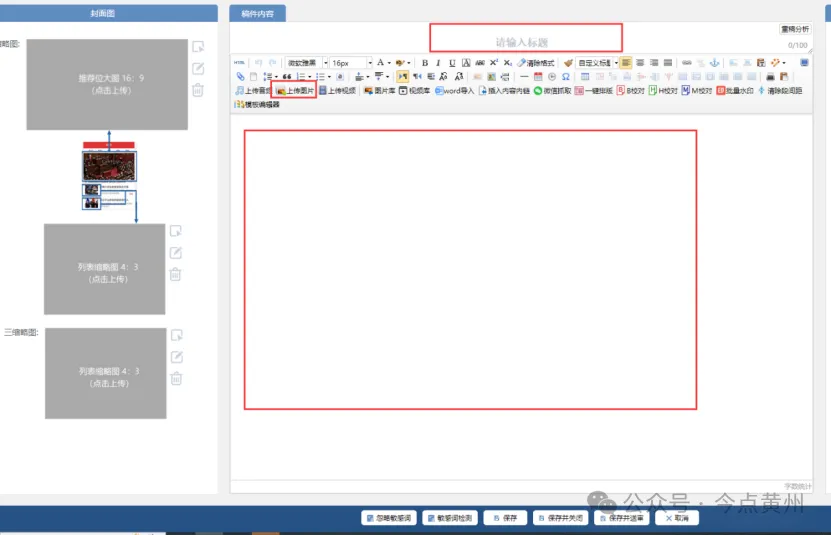Click the anchor icon in toolbar
The height and width of the screenshot is (536, 831).
714,63
